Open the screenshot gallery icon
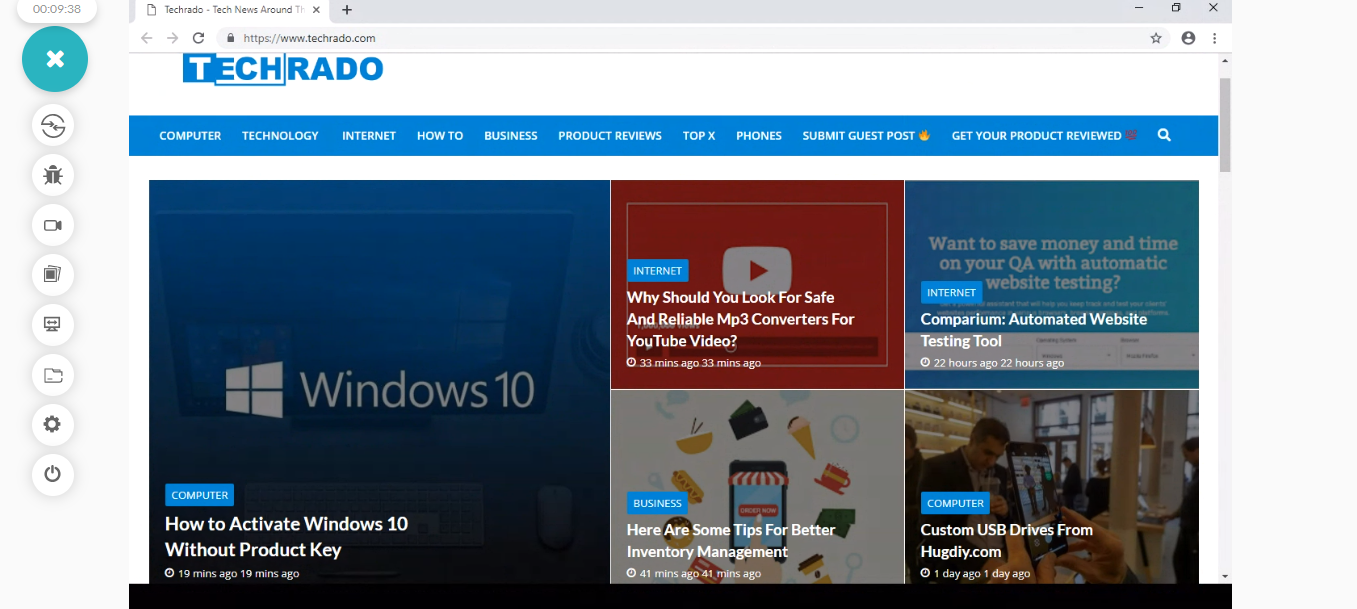This screenshot has height=609, width=1357. pos(53,274)
